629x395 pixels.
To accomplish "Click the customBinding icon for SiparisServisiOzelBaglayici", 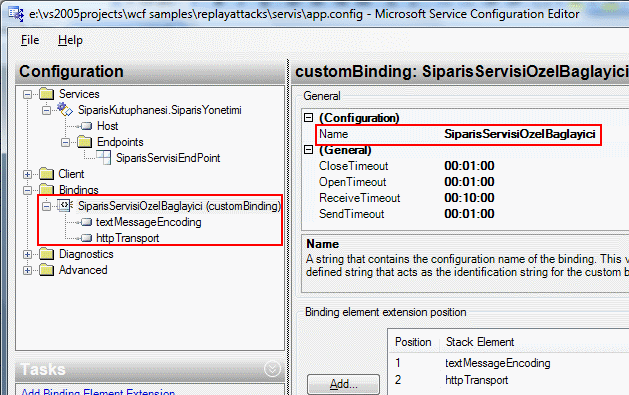I will tap(65, 206).
